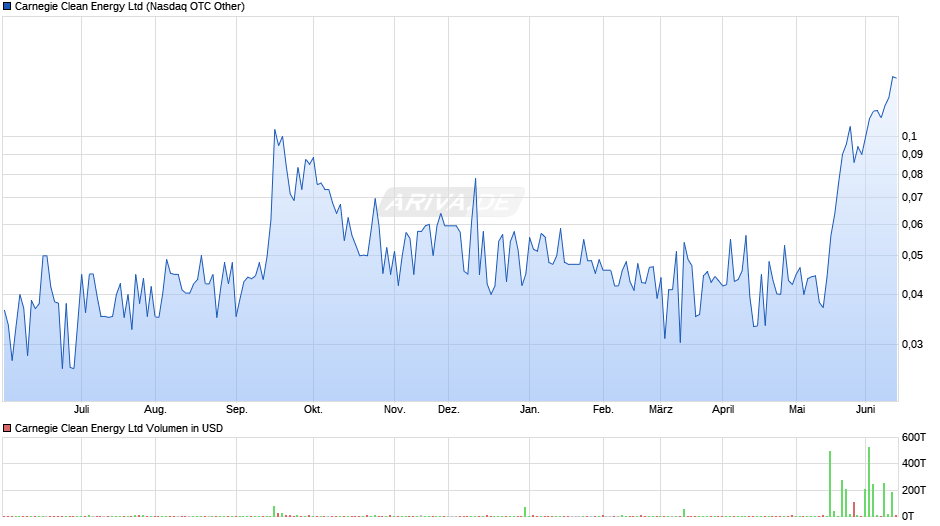Click the '0,09' price axis value
The height and width of the screenshot is (526, 940).
(x=912, y=154)
